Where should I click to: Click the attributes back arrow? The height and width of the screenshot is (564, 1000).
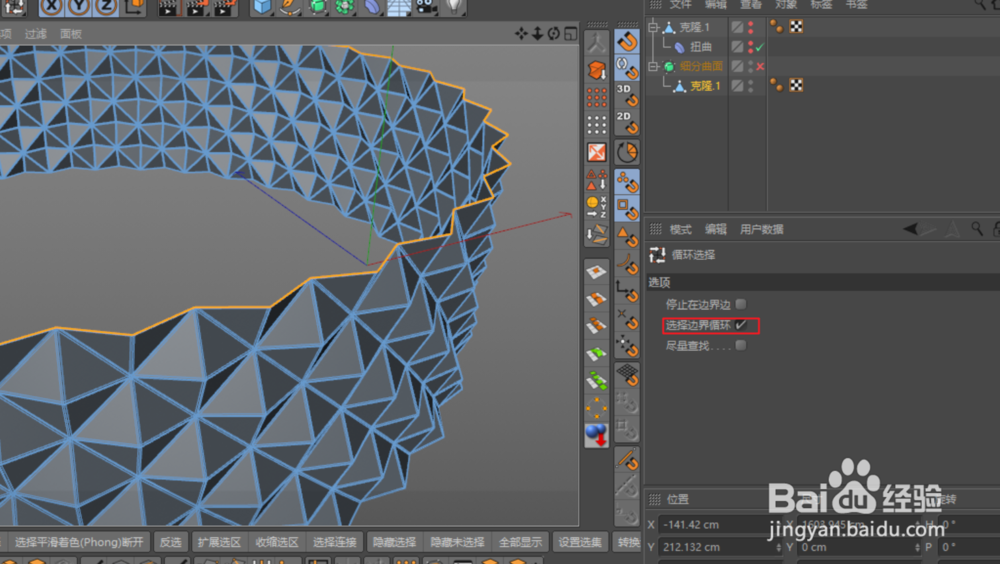912,228
